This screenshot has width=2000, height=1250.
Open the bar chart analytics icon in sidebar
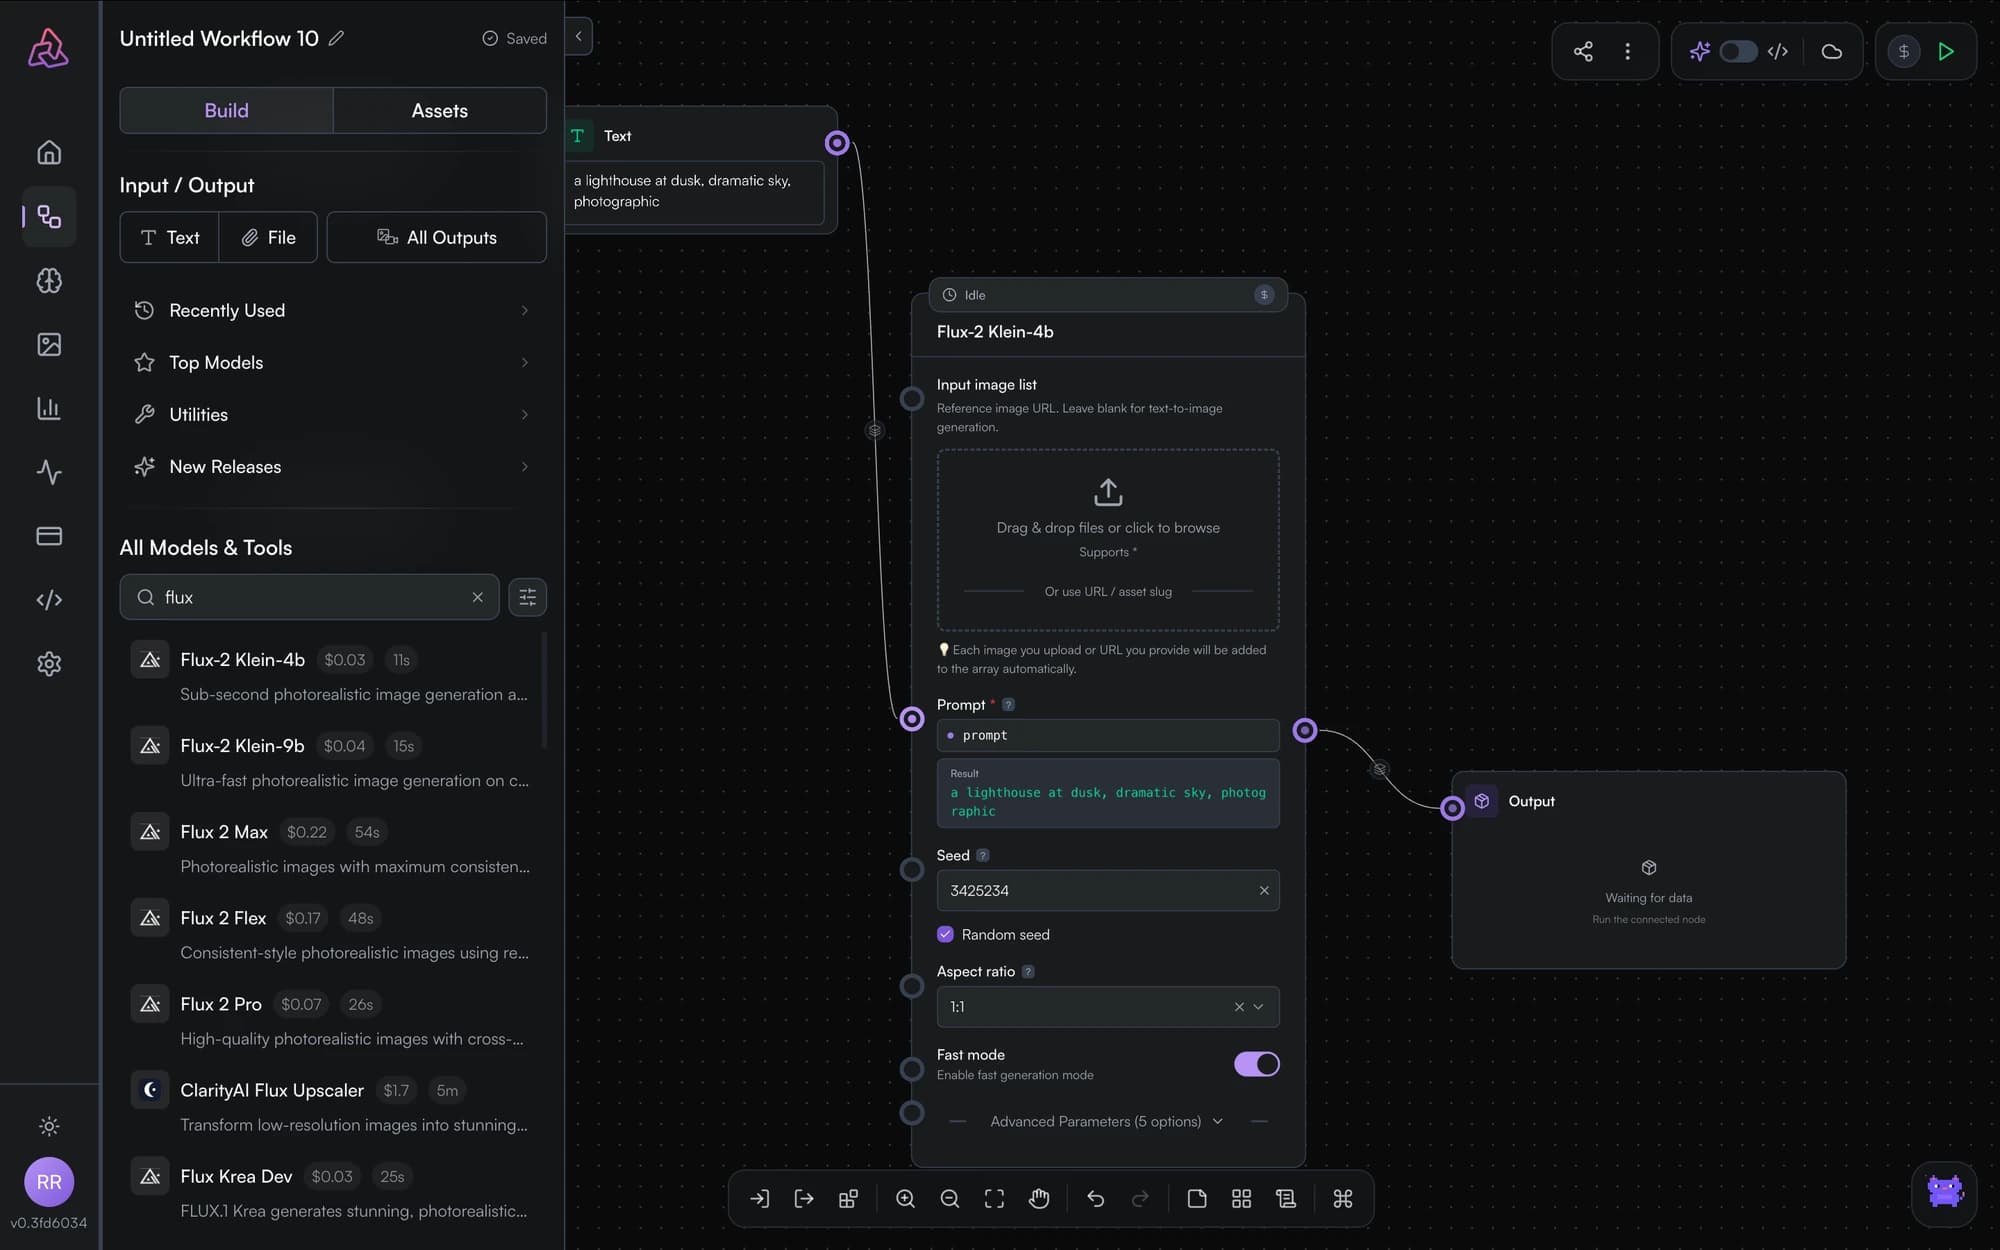[x=49, y=408]
